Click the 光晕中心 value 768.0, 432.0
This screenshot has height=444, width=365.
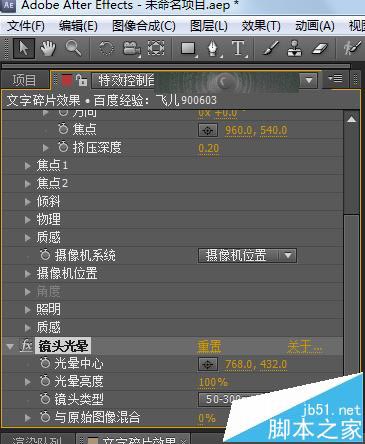pyautogui.click(x=256, y=365)
